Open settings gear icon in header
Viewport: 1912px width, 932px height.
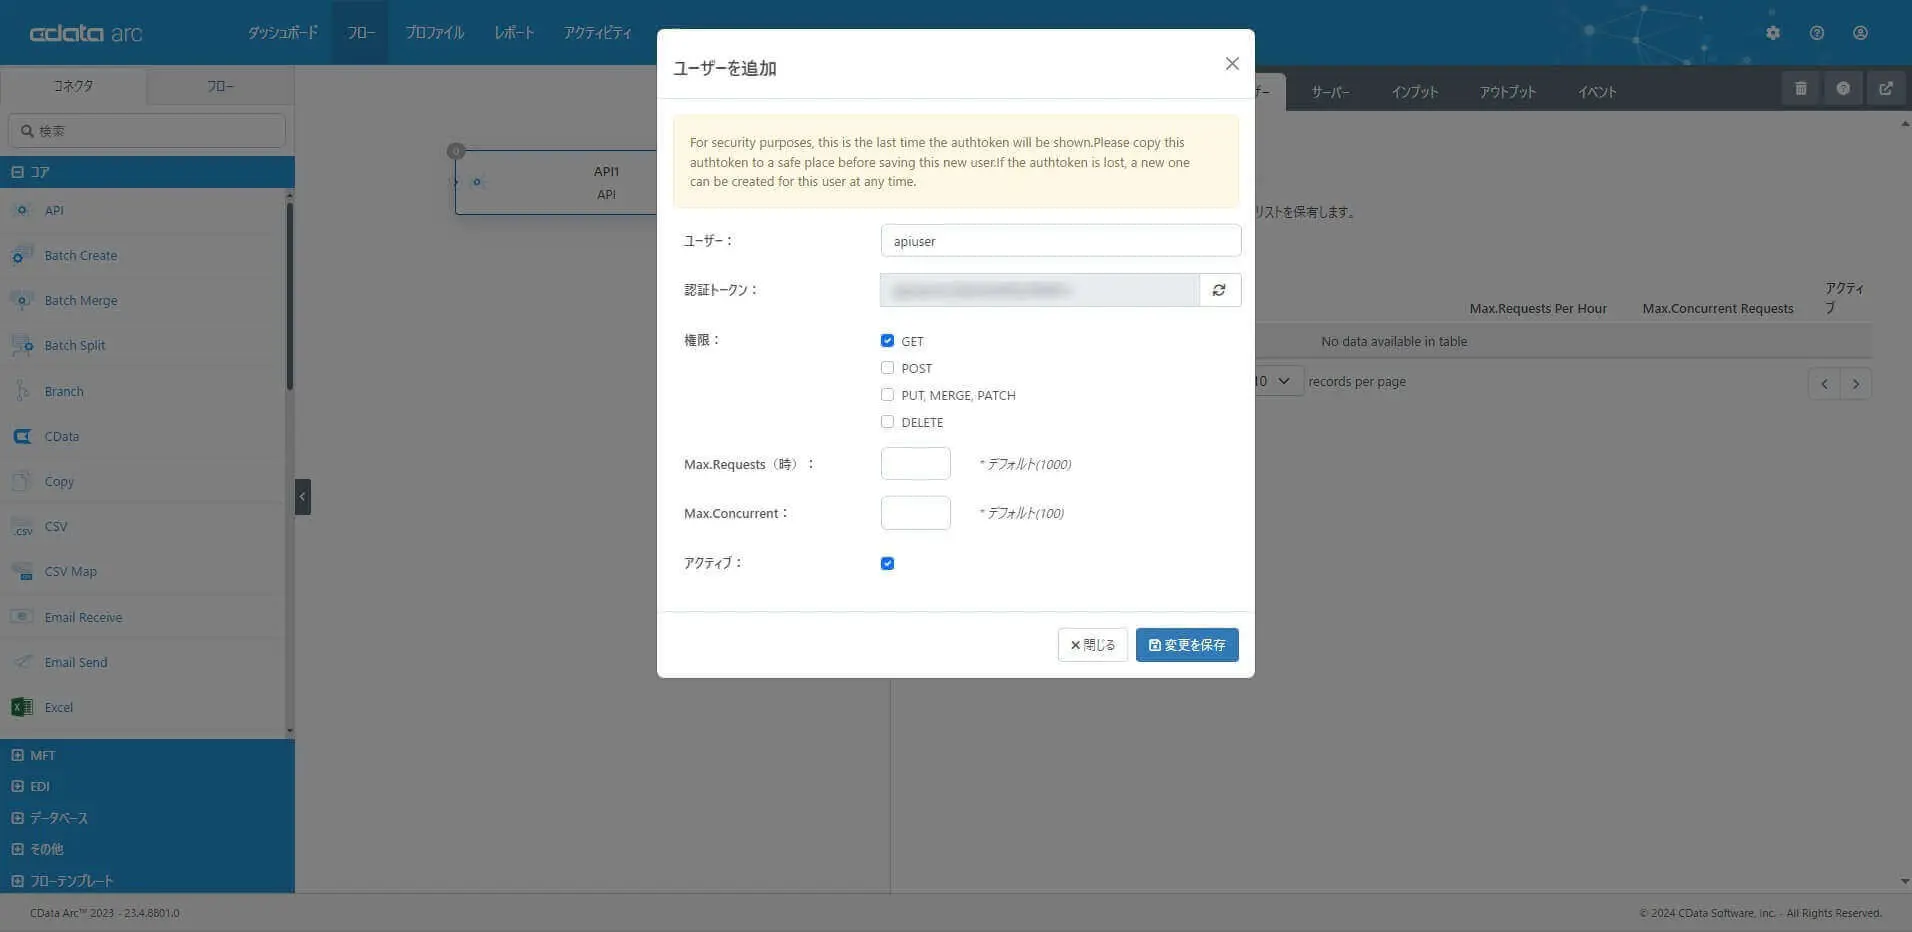click(x=1773, y=33)
